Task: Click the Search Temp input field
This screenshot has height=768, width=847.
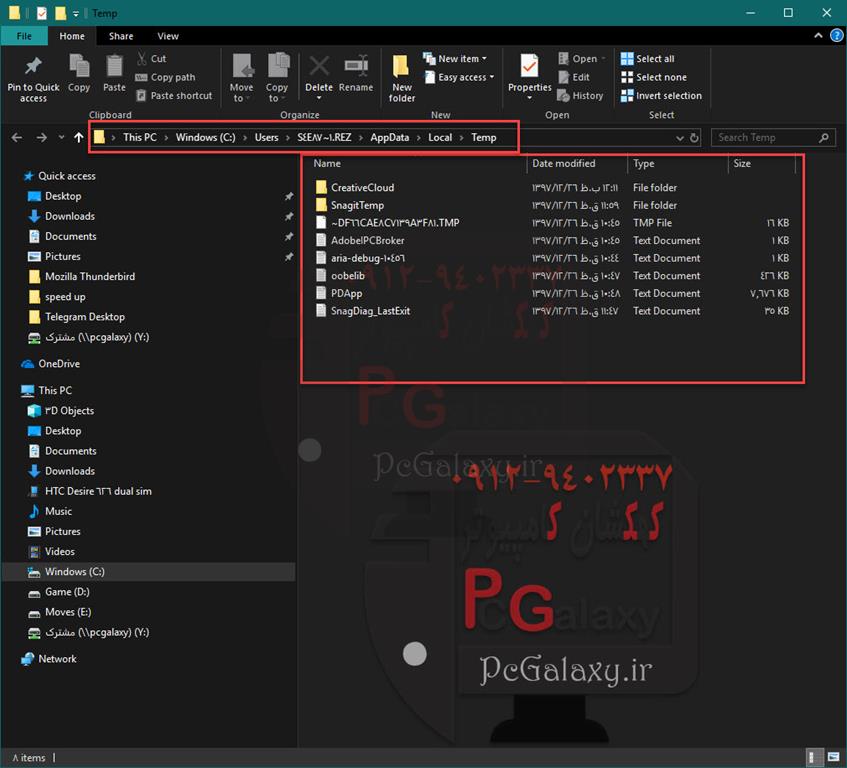Action: tap(765, 138)
